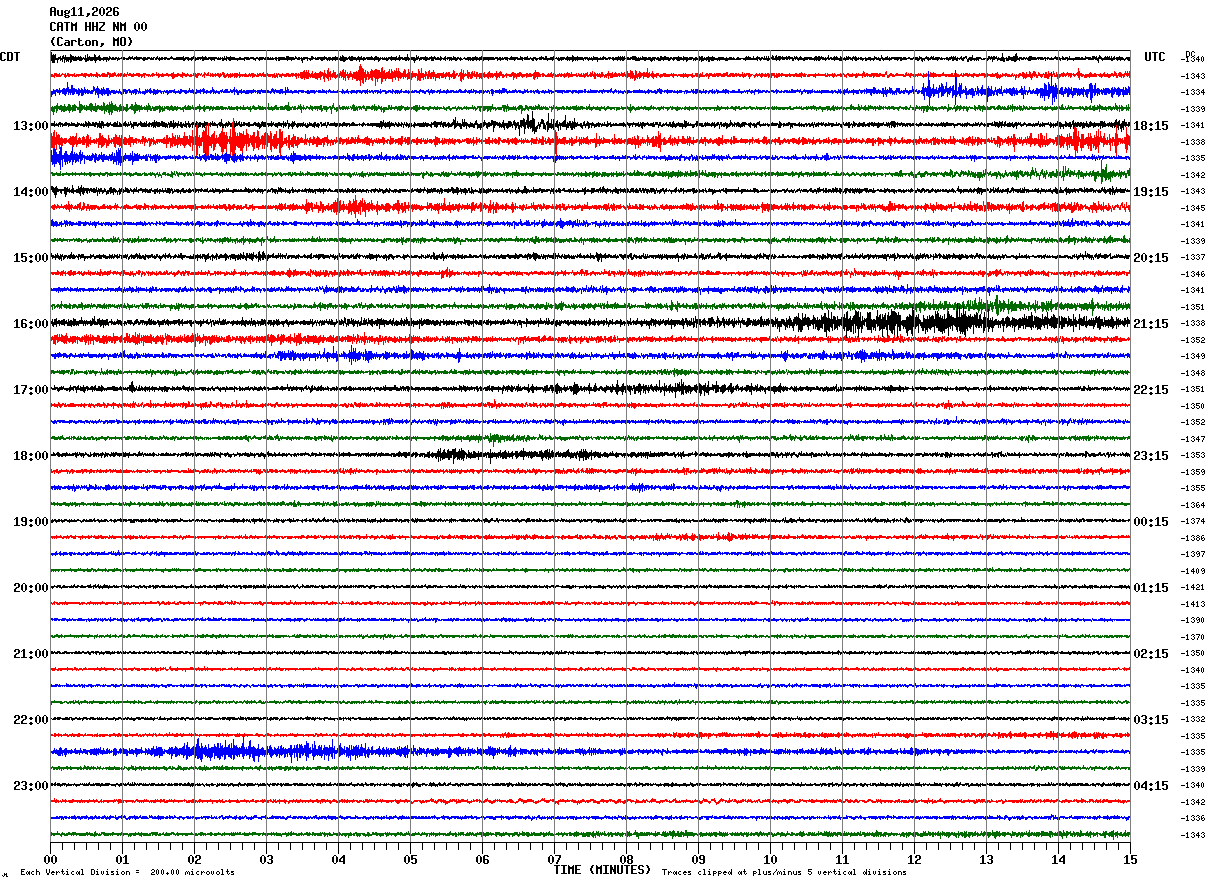The width and height of the screenshot is (1210, 886).
Task: Click the 03:15 UTC time label
Action: (x=1151, y=719)
